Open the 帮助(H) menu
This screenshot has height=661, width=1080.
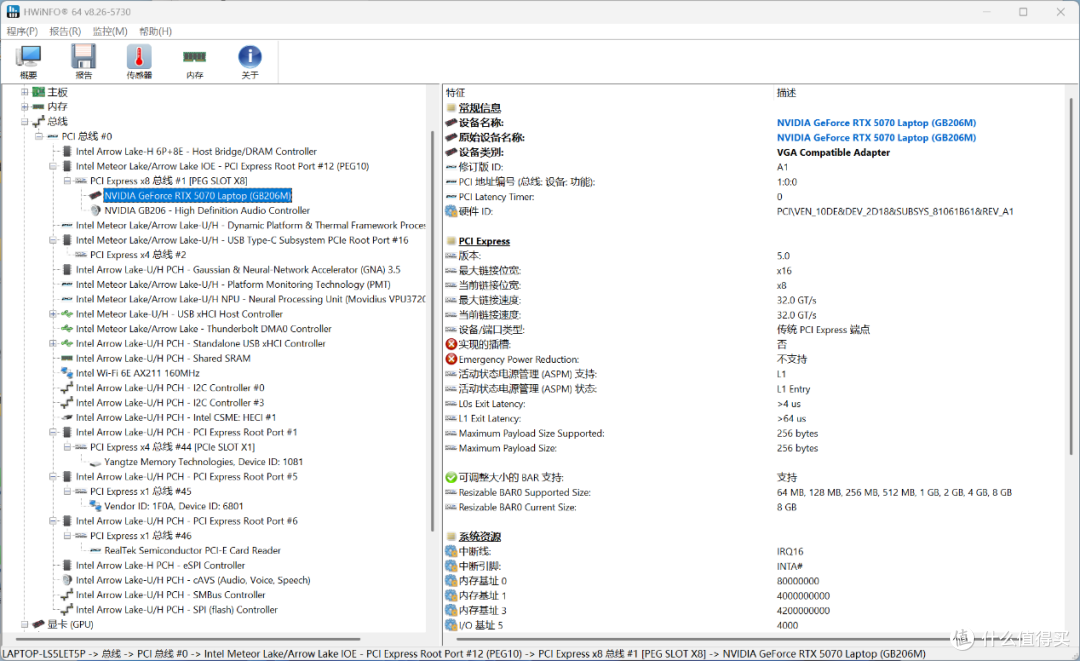coord(156,32)
